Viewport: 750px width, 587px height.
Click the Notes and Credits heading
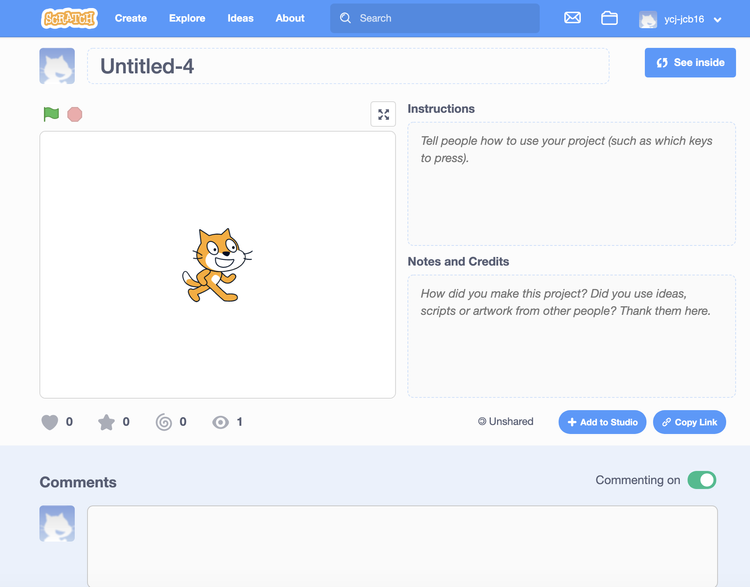pyautogui.click(x=458, y=261)
